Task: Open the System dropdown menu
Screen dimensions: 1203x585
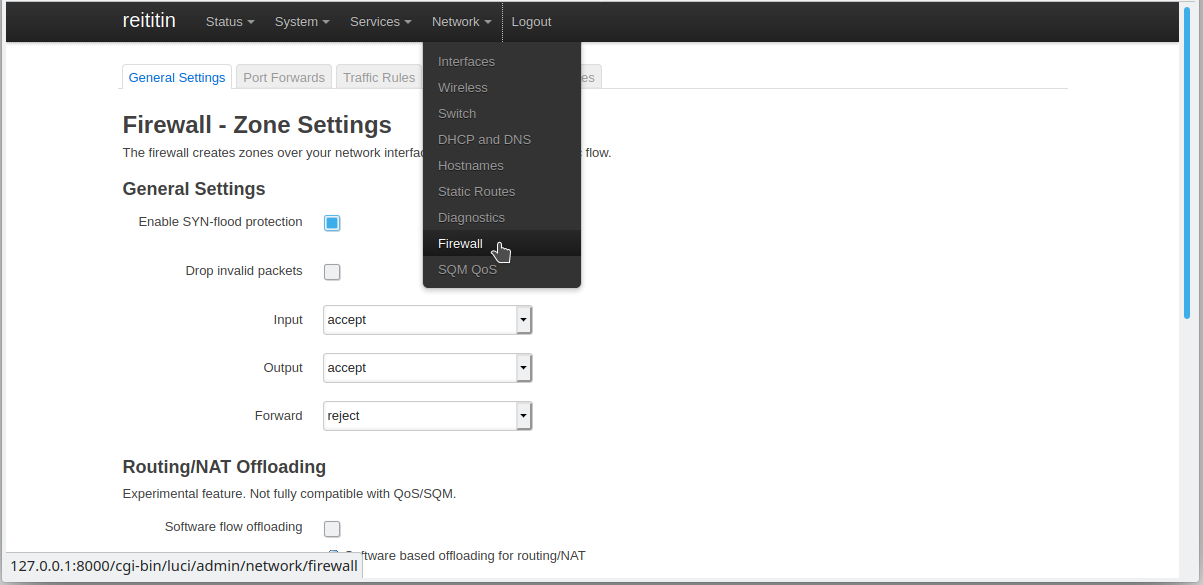Action: pos(302,22)
